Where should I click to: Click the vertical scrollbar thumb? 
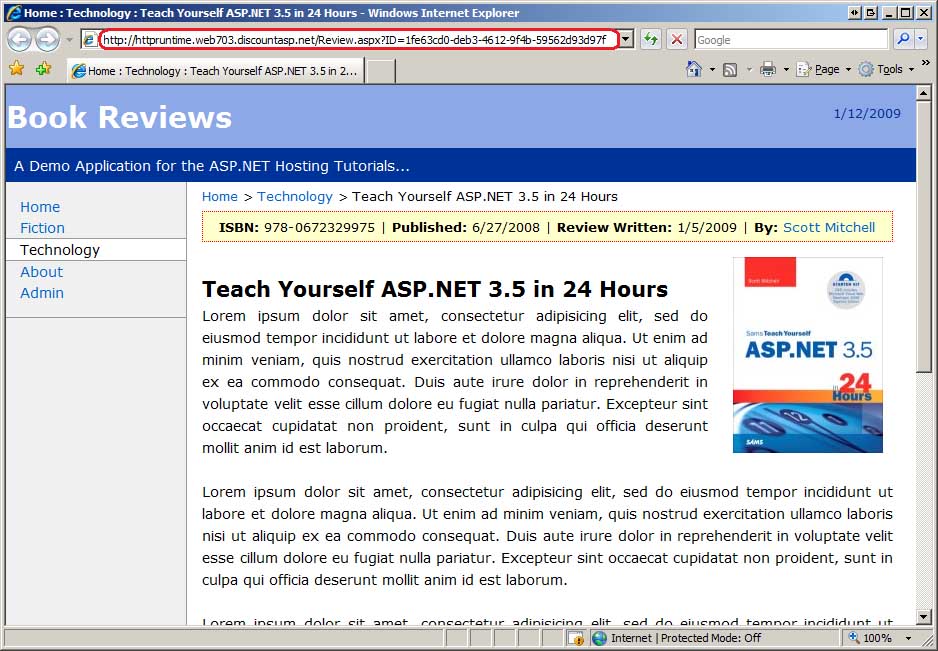[923, 236]
